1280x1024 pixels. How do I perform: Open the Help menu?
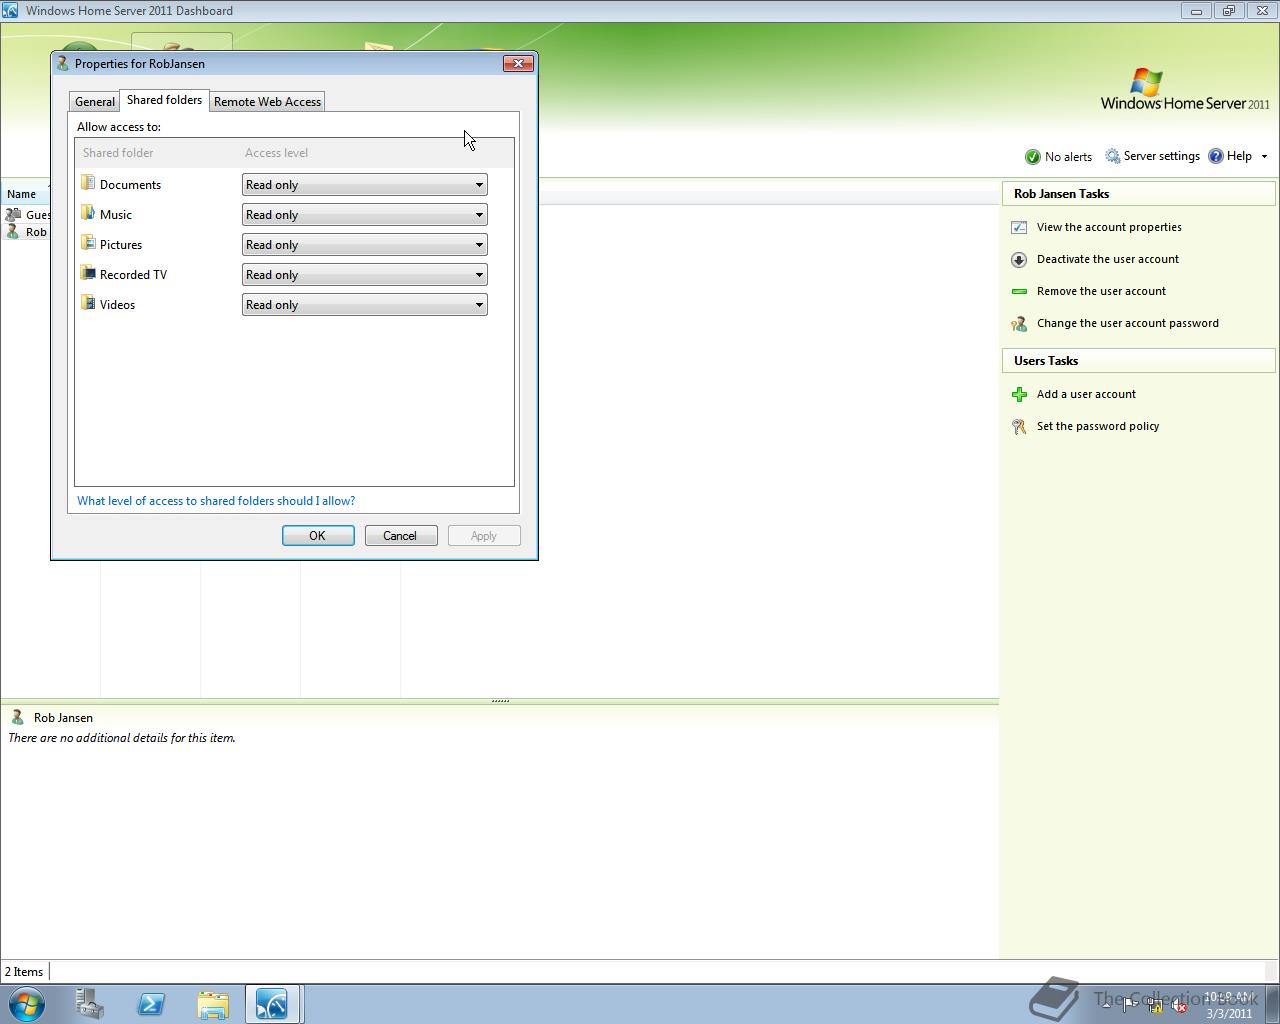(1230, 156)
